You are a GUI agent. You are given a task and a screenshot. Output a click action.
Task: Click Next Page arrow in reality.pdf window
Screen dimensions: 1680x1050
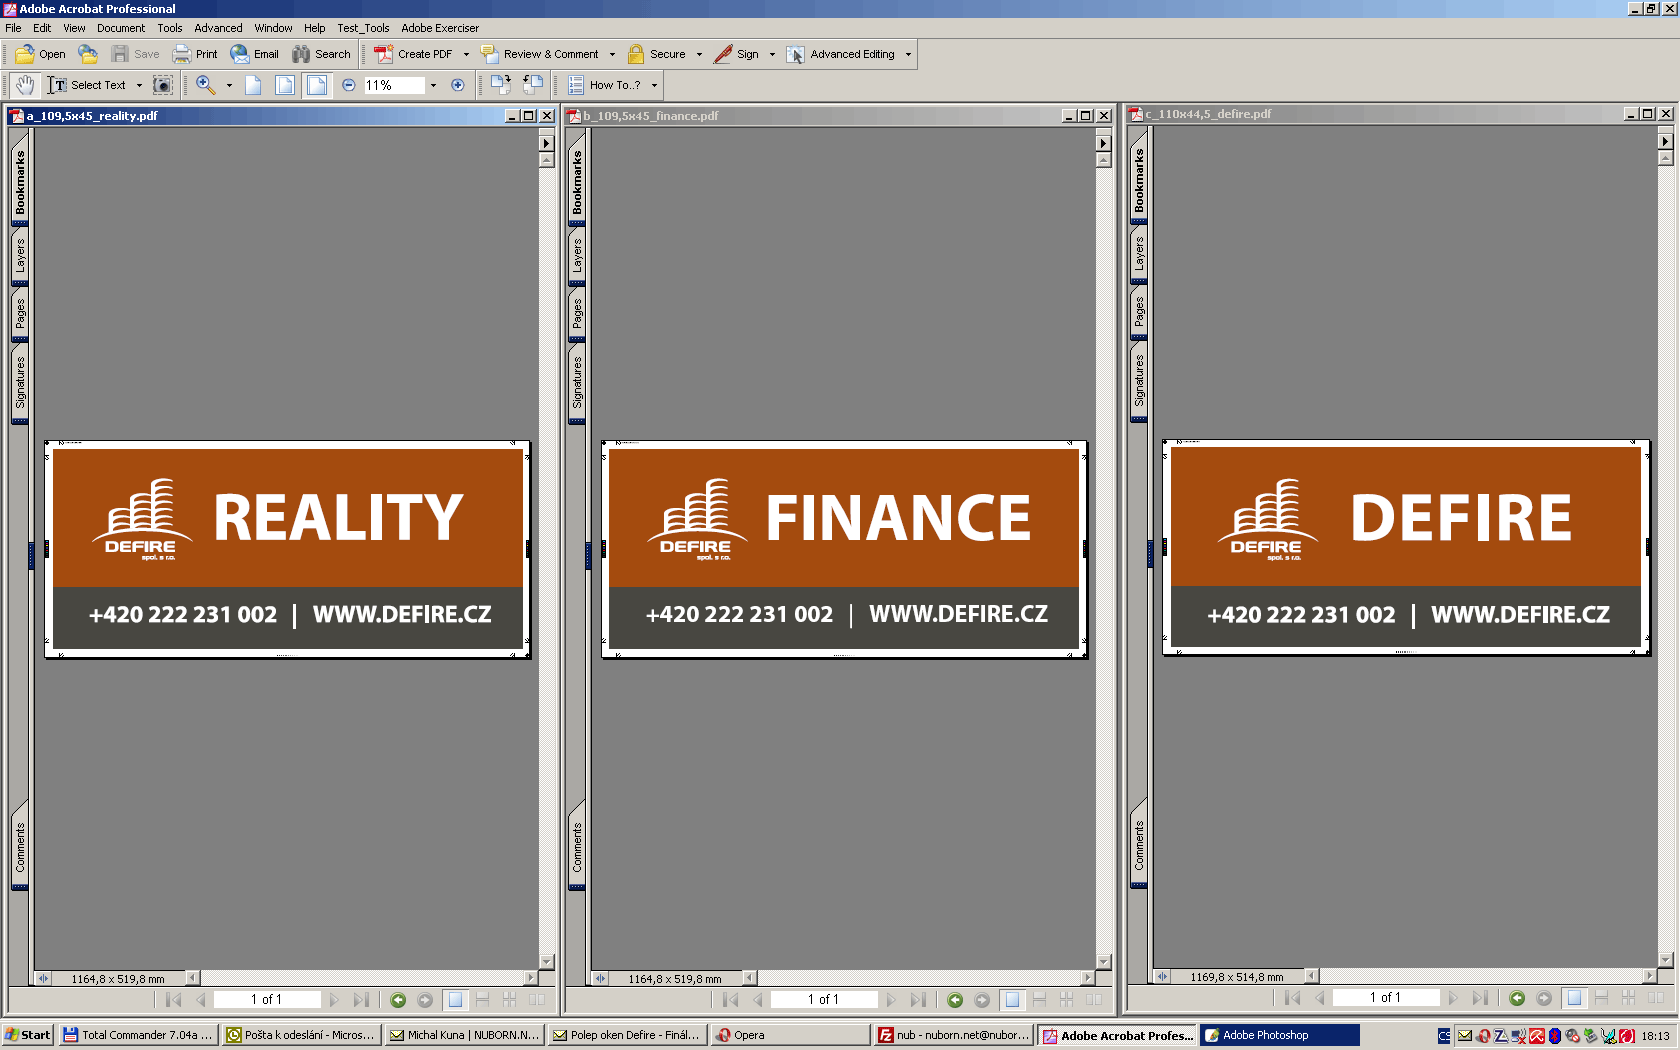point(334,1000)
